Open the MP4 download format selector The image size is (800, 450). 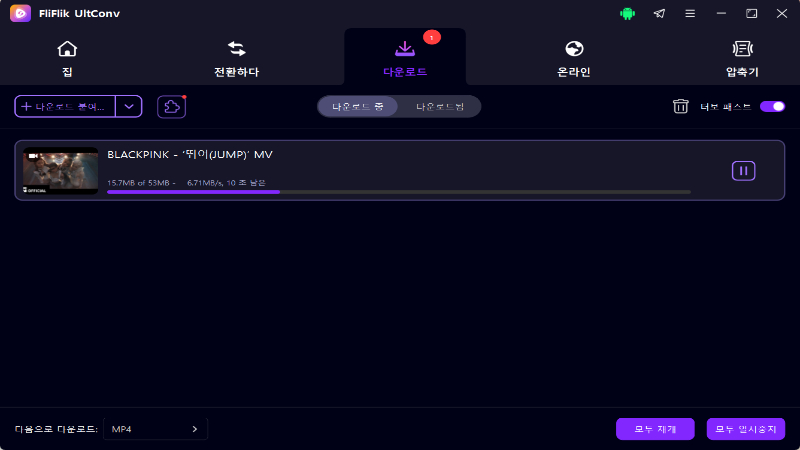(155, 429)
